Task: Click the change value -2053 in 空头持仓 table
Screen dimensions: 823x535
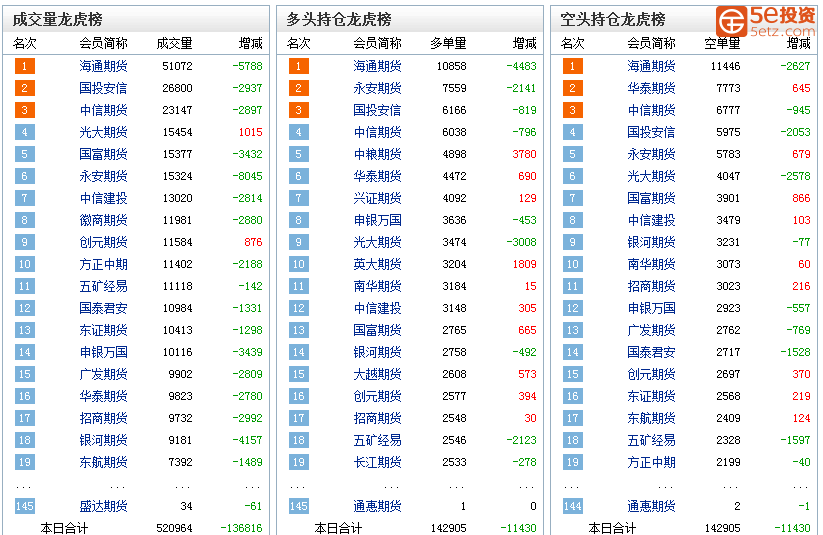Action: [x=795, y=132]
